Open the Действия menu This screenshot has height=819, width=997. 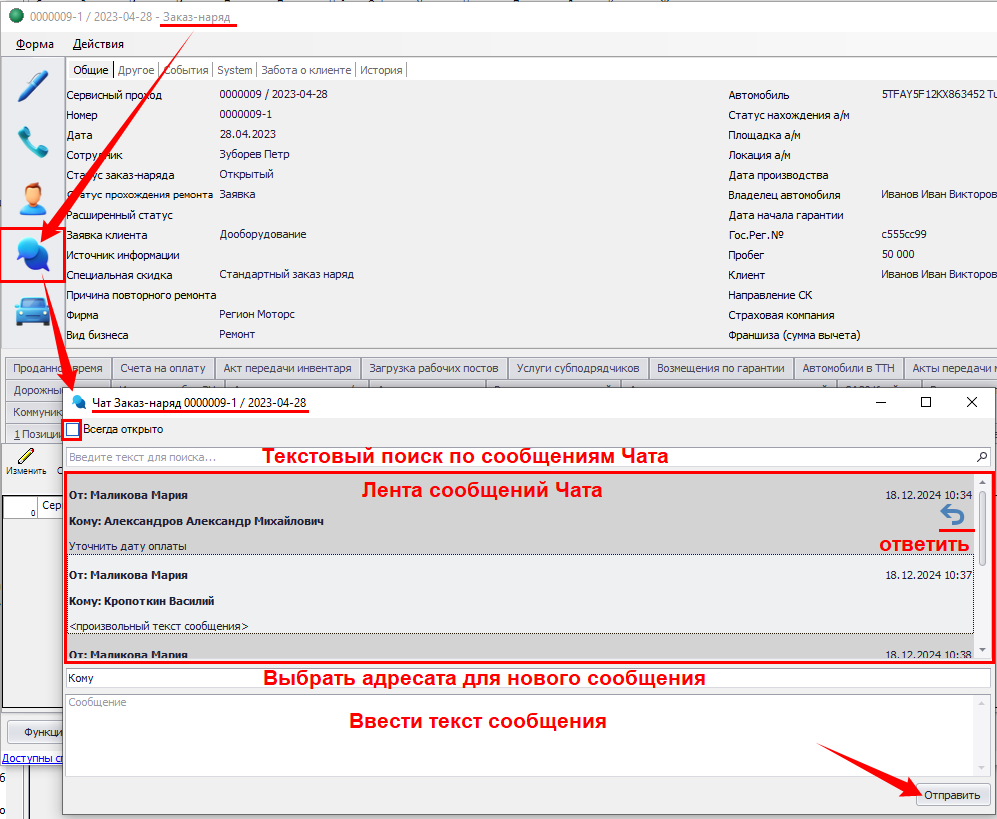point(98,44)
